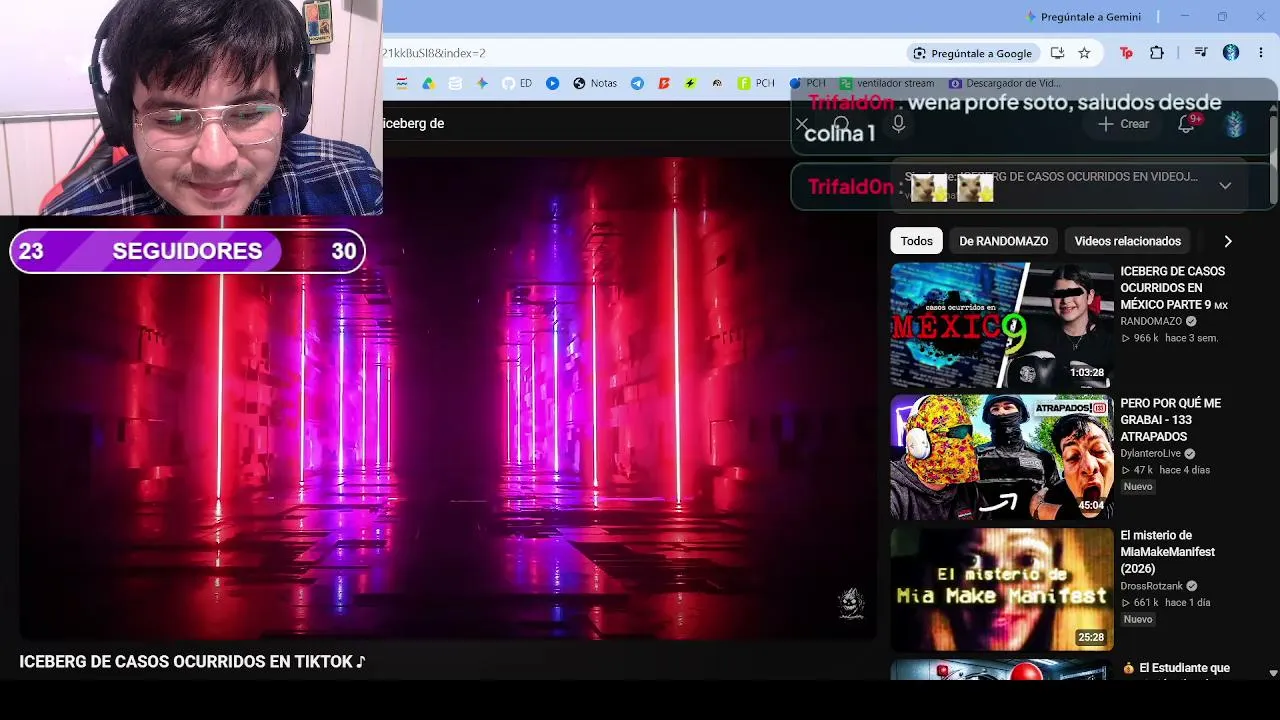Open the Telegram bookmark
This screenshot has height=720, width=1280.
click(637, 84)
